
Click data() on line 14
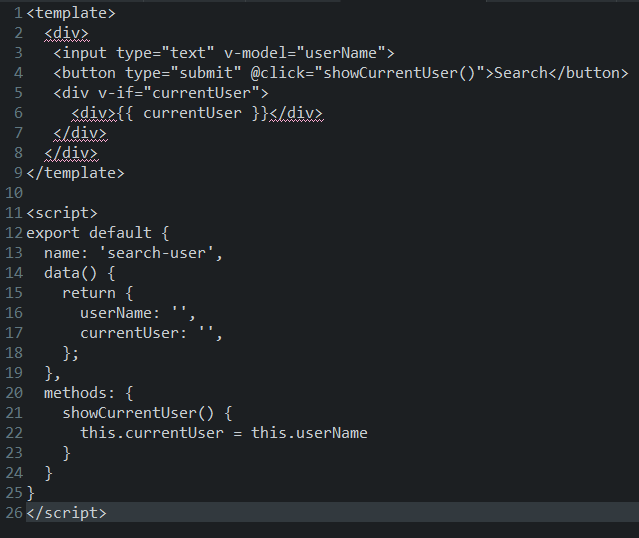tap(71, 273)
